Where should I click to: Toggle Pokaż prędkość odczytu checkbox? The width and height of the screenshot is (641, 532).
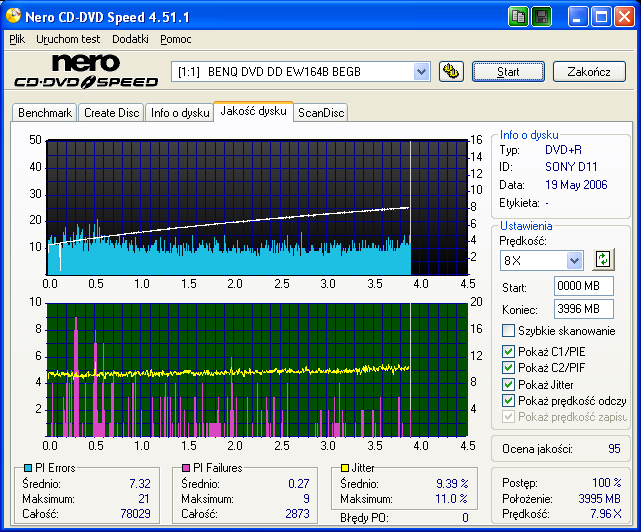pyautogui.click(x=508, y=401)
